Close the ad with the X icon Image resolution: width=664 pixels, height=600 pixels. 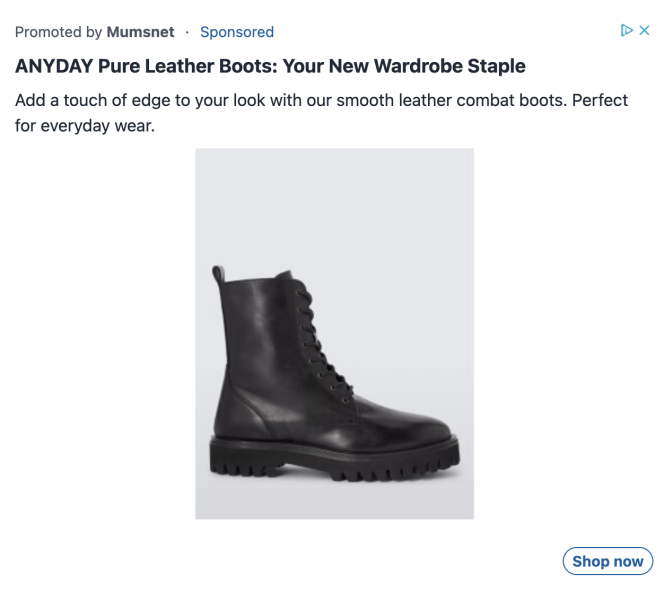coord(645,31)
